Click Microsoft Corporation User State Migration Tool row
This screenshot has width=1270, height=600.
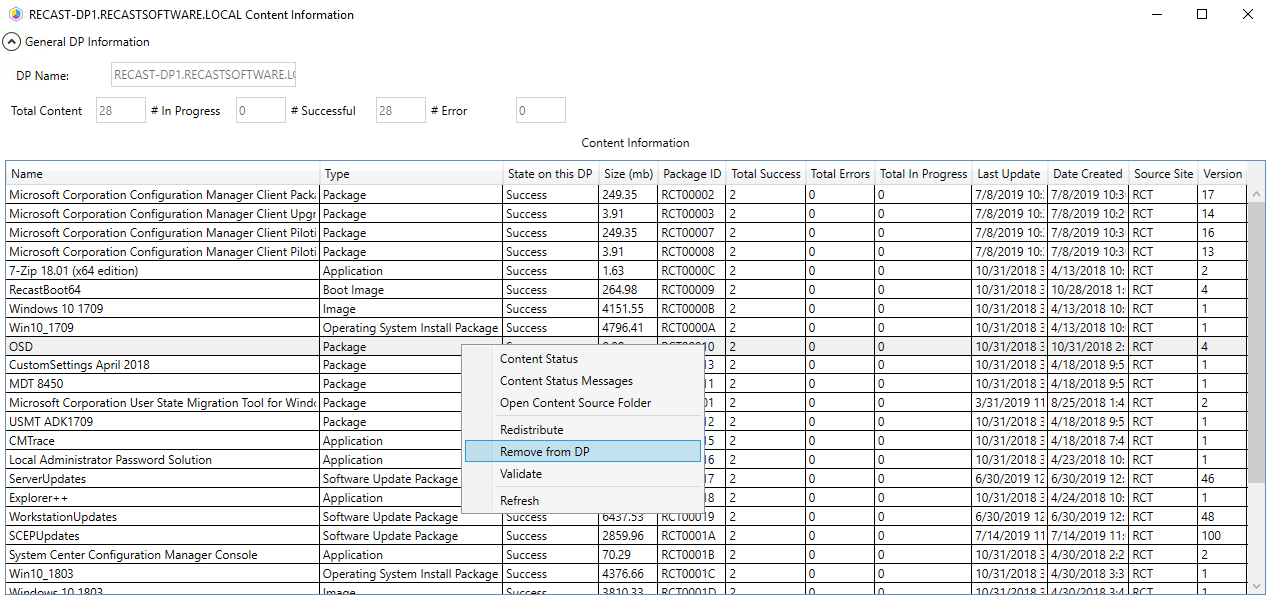627,403
